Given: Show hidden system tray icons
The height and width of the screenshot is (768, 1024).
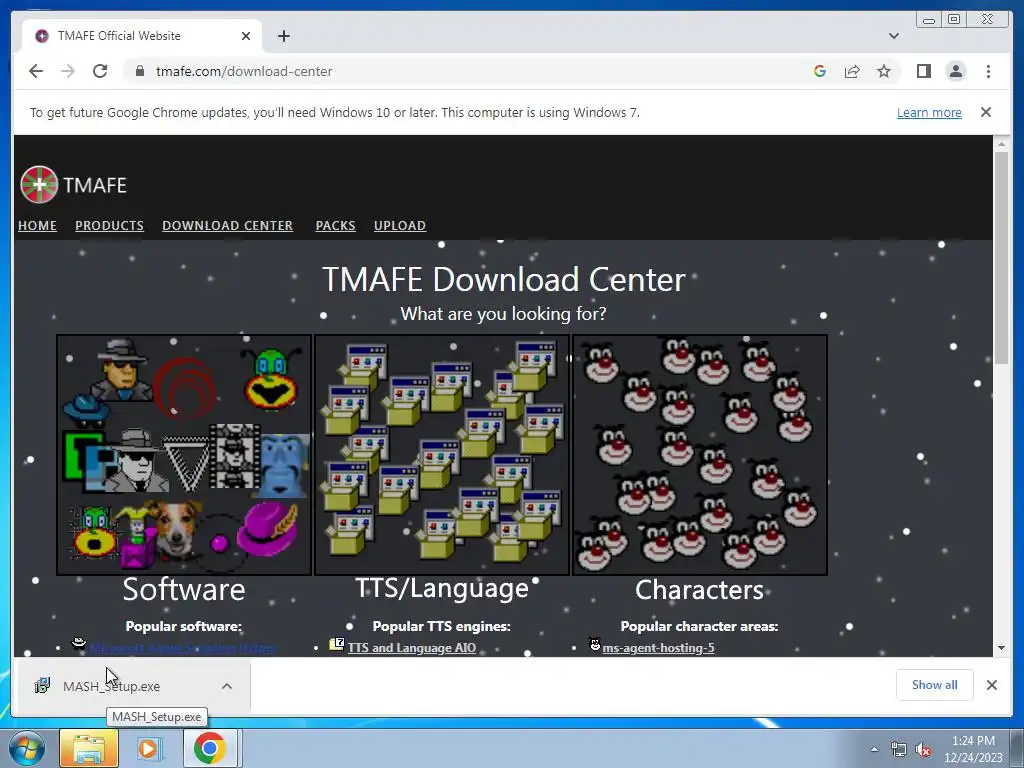Looking at the screenshot, I should (x=874, y=750).
